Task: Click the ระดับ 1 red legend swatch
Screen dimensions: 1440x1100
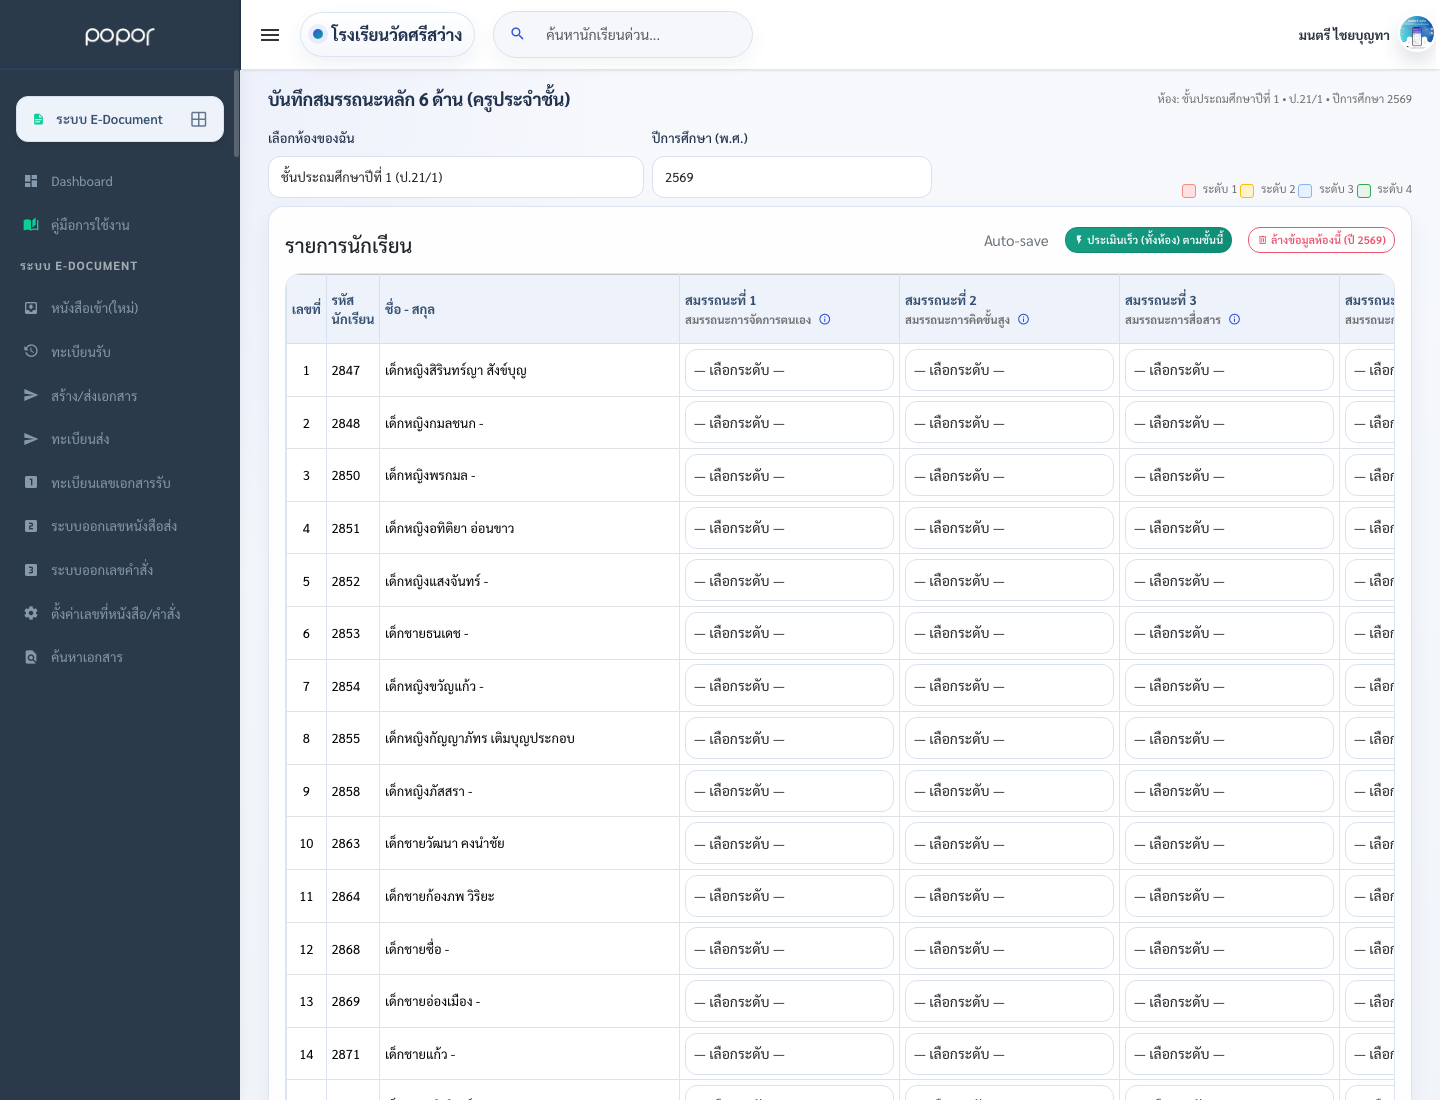Action: [x=1189, y=190]
